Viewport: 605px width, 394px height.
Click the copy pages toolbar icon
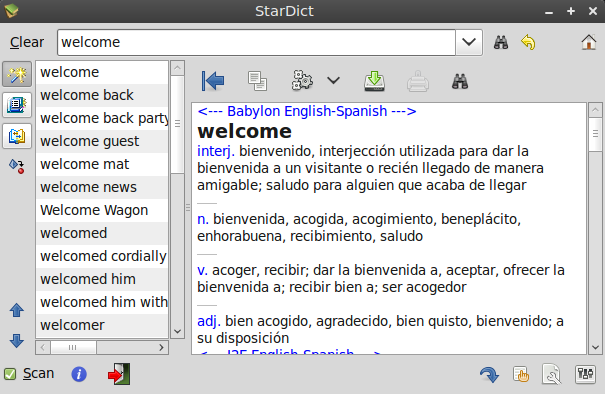click(x=257, y=81)
